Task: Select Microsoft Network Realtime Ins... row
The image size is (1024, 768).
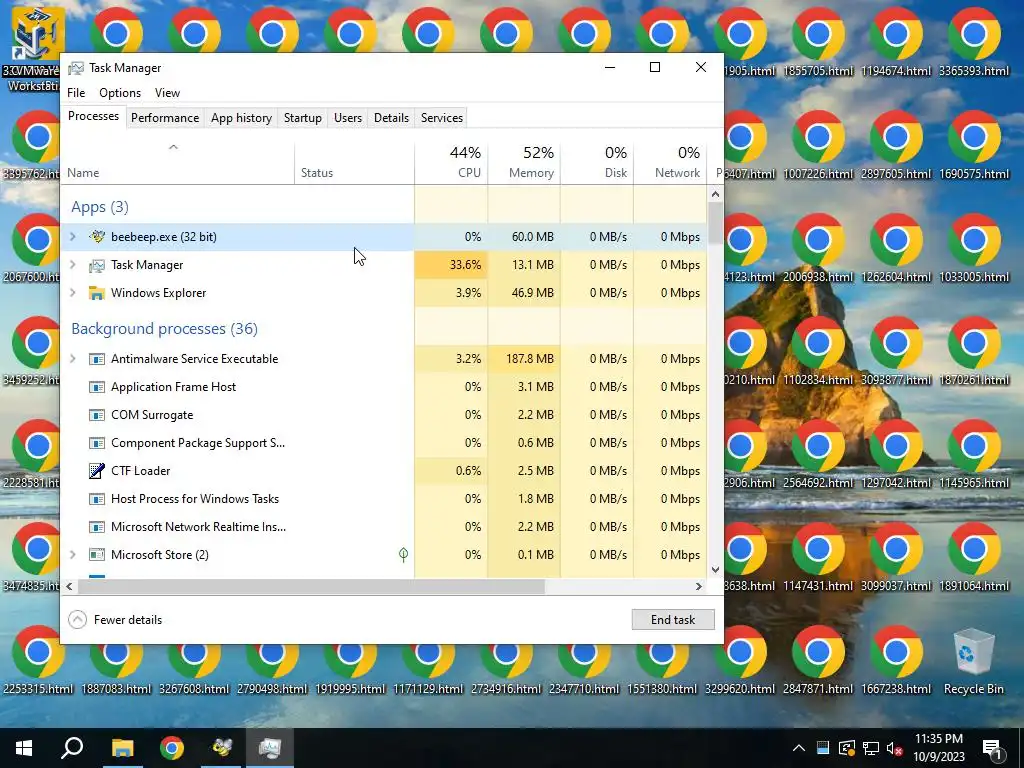Action: point(384,527)
